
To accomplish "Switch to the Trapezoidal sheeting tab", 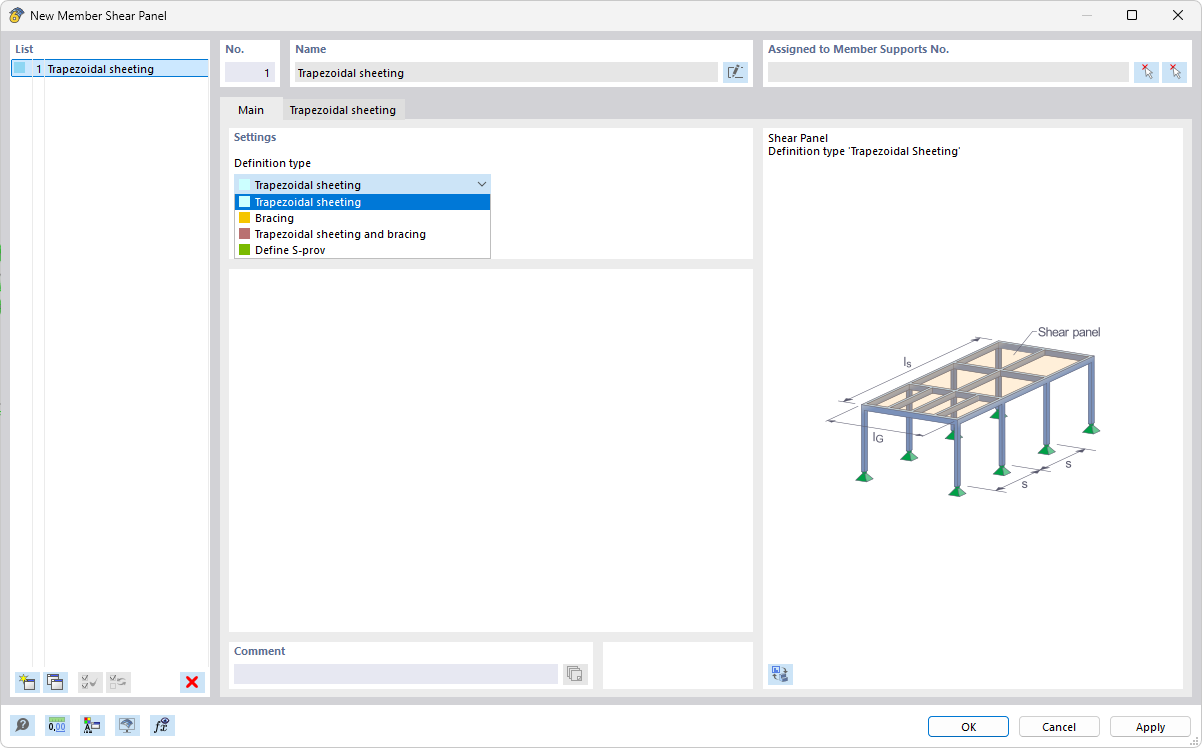I will [x=342, y=110].
